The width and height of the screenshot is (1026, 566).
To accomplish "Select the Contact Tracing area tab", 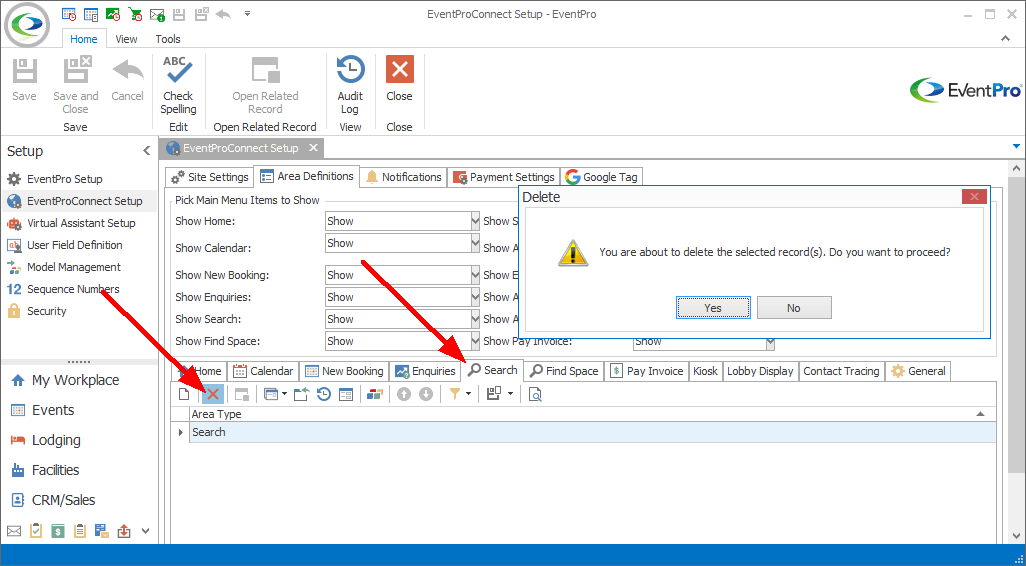I will 841,371.
